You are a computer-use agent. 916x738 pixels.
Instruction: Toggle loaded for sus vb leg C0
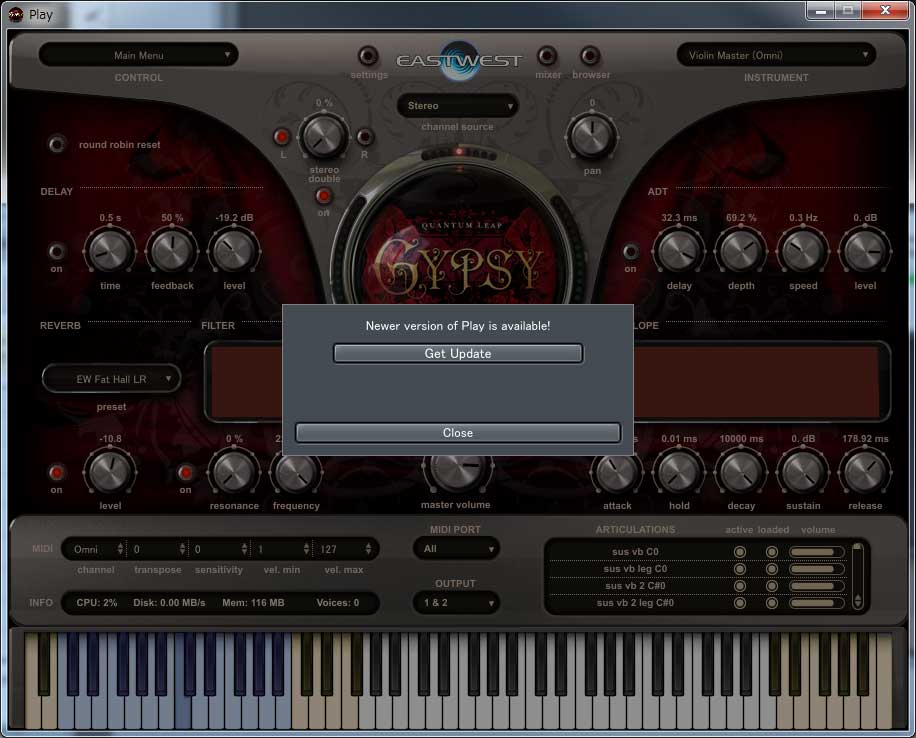click(x=772, y=569)
